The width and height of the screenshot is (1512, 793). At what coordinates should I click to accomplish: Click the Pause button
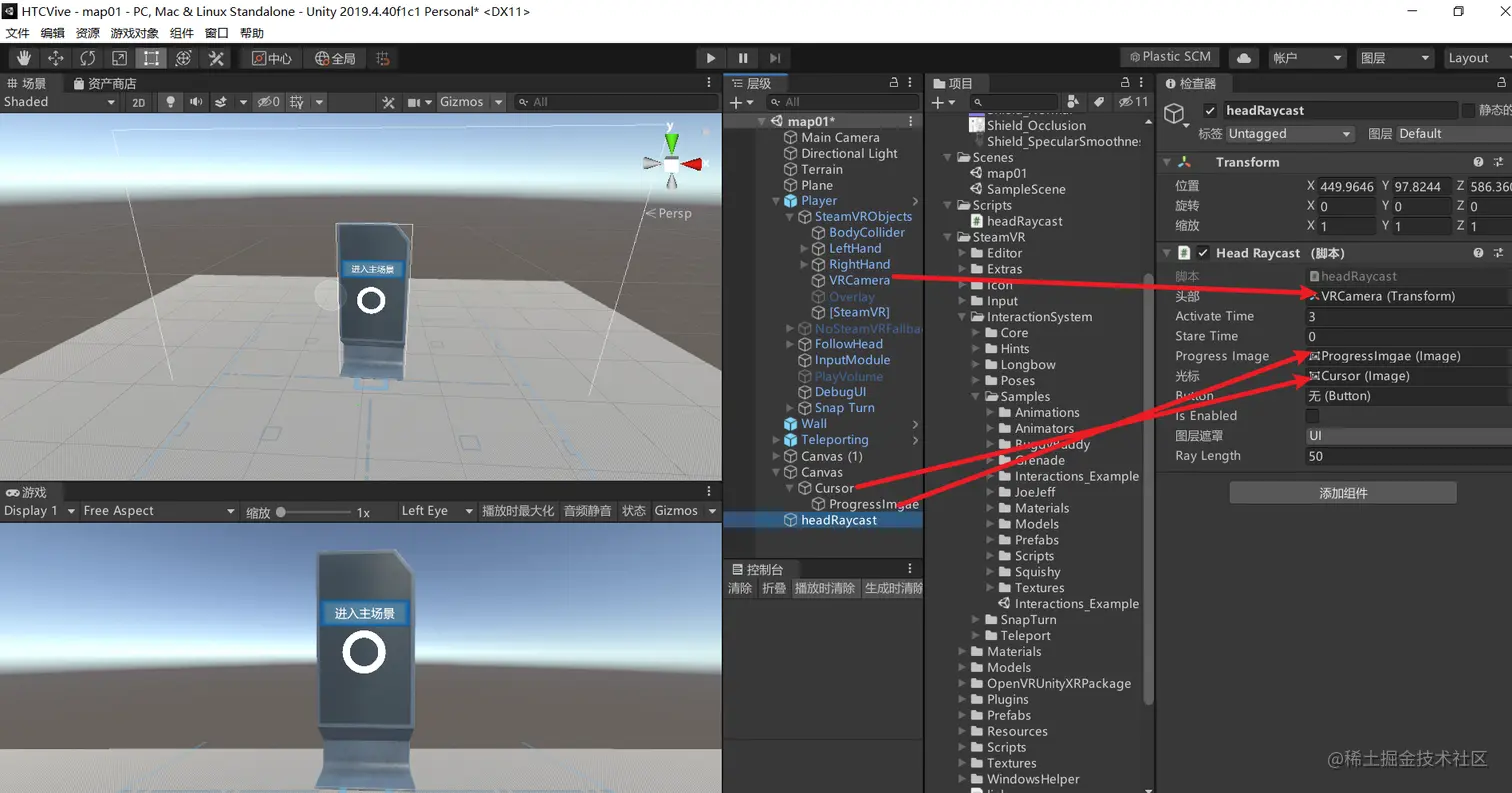(x=743, y=58)
